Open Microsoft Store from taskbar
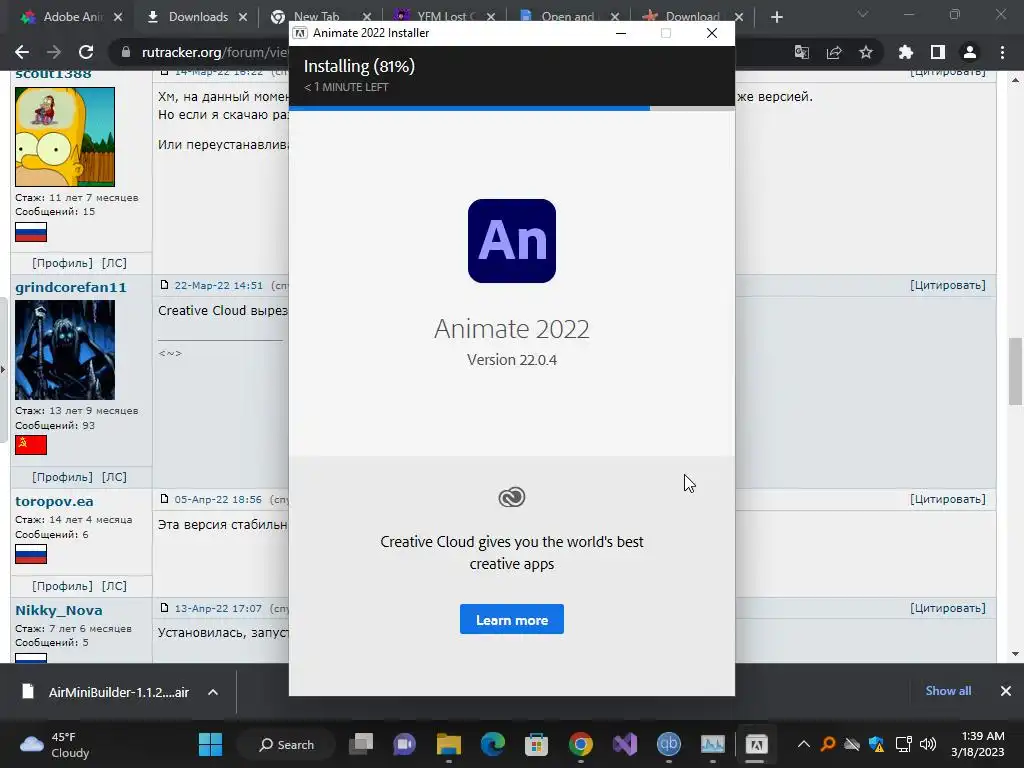Screen dimensions: 1024x768 point(536,744)
